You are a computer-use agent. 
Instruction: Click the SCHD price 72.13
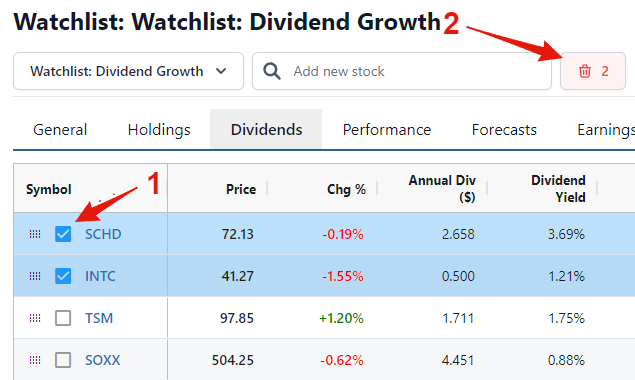237,234
